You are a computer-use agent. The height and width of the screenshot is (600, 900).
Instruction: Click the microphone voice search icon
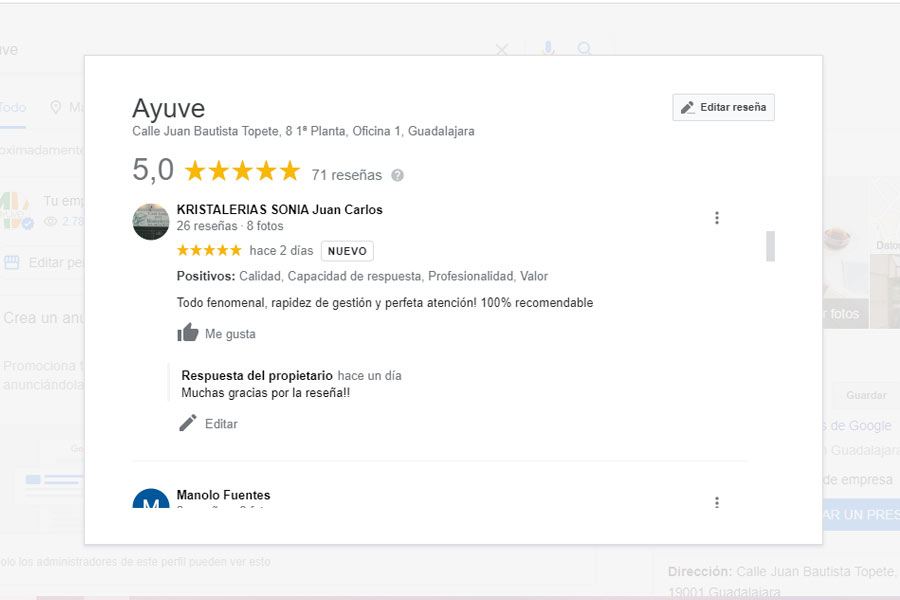pos(548,49)
